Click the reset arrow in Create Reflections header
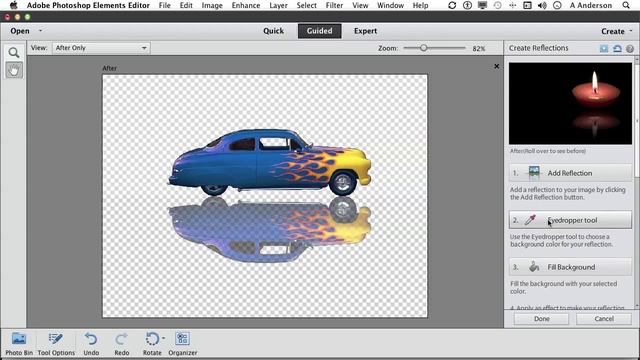 tap(617, 48)
